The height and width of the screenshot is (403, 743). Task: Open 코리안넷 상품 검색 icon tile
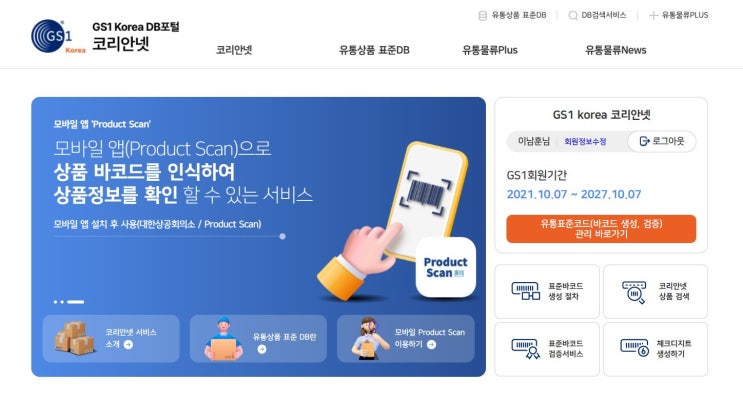(656, 292)
